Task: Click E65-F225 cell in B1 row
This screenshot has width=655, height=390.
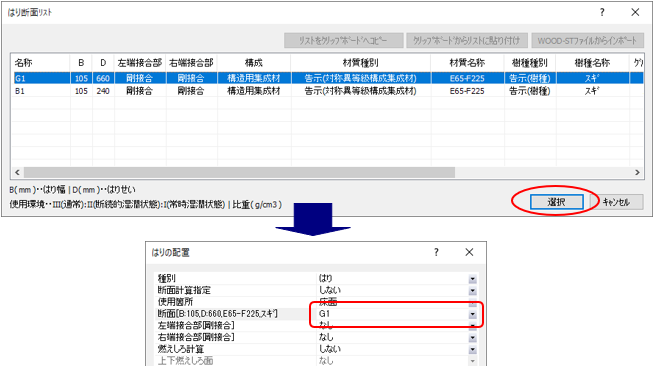Action: (467, 91)
